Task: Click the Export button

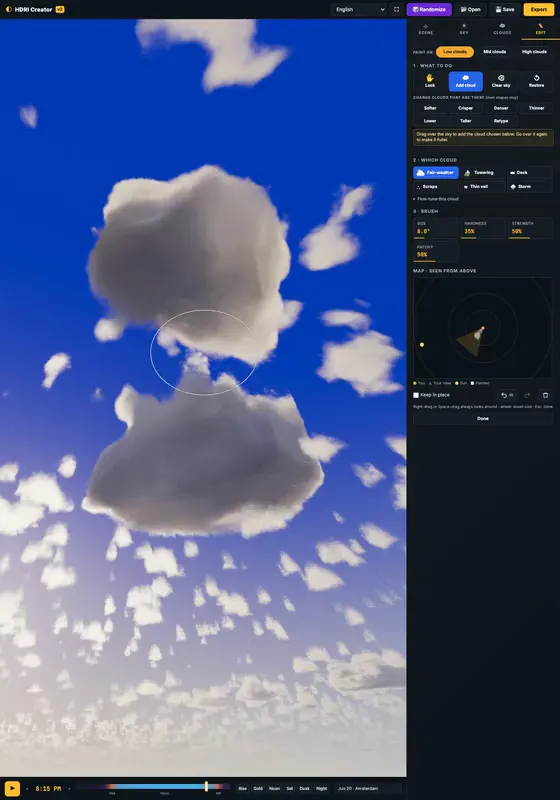Action: [x=539, y=9]
